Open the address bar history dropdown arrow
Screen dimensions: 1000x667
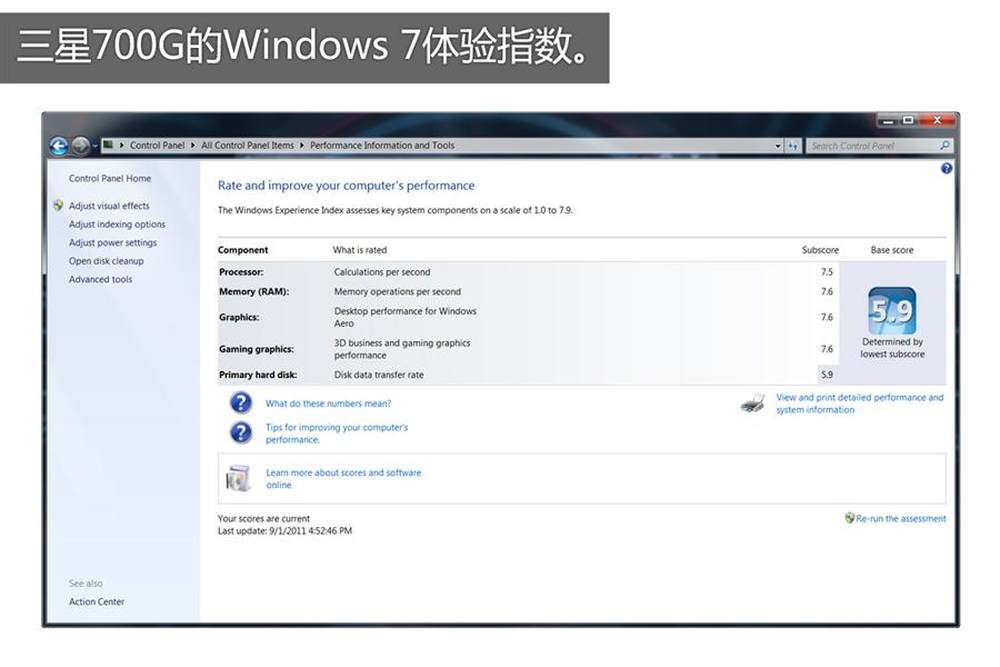[778, 146]
